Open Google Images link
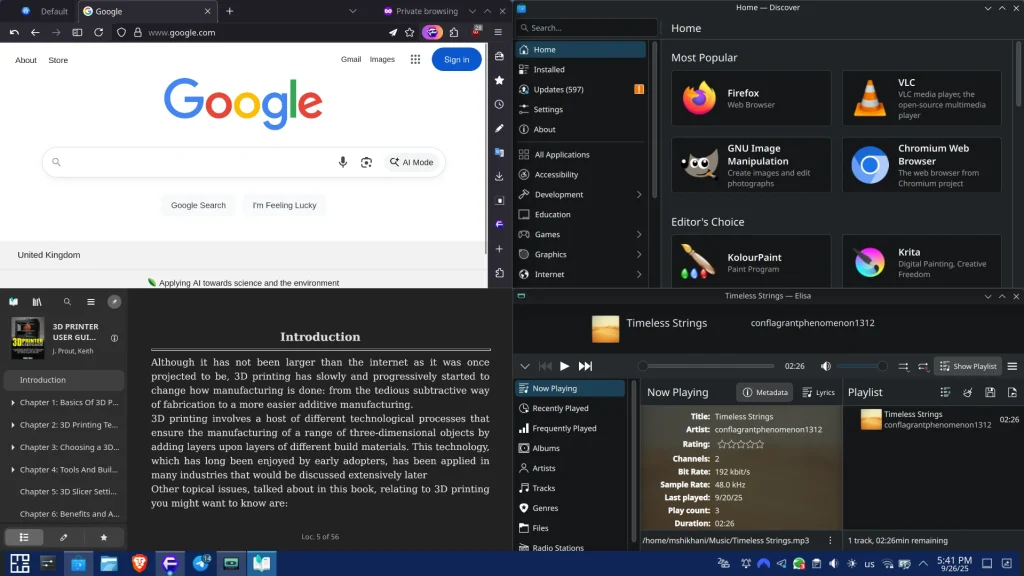The width and height of the screenshot is (1024, 576). [x=382, y=59]
